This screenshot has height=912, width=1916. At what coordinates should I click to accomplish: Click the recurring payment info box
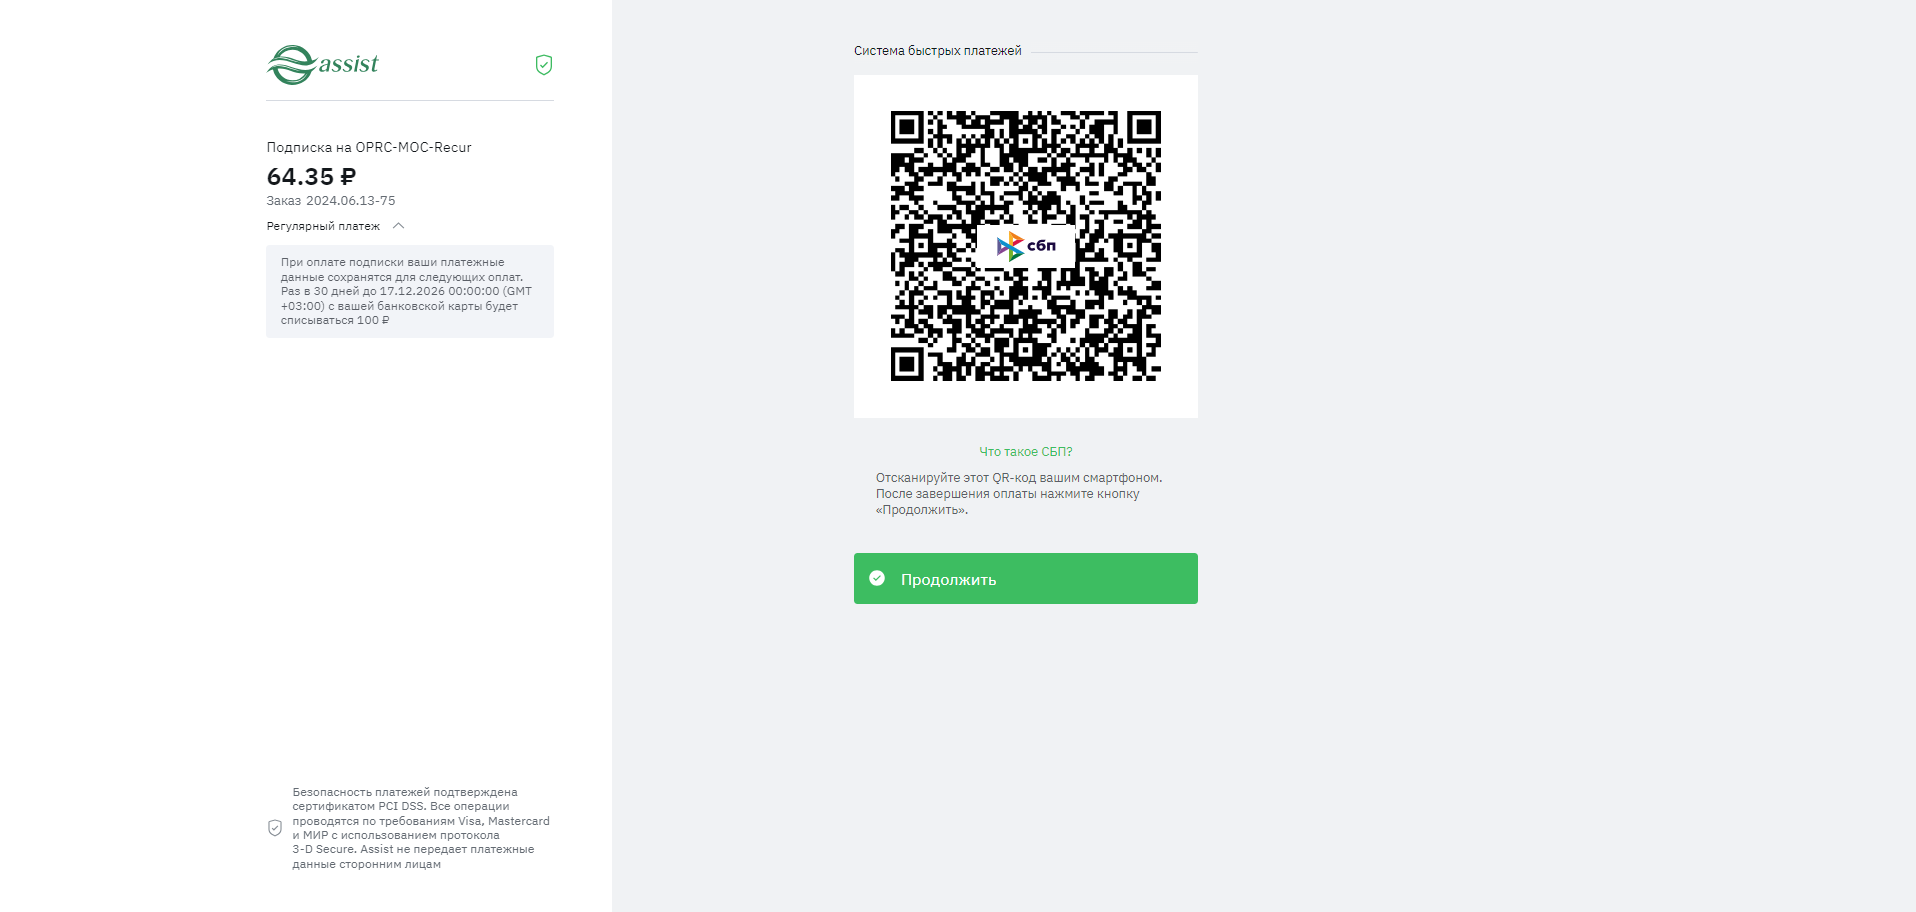[410, 291]
